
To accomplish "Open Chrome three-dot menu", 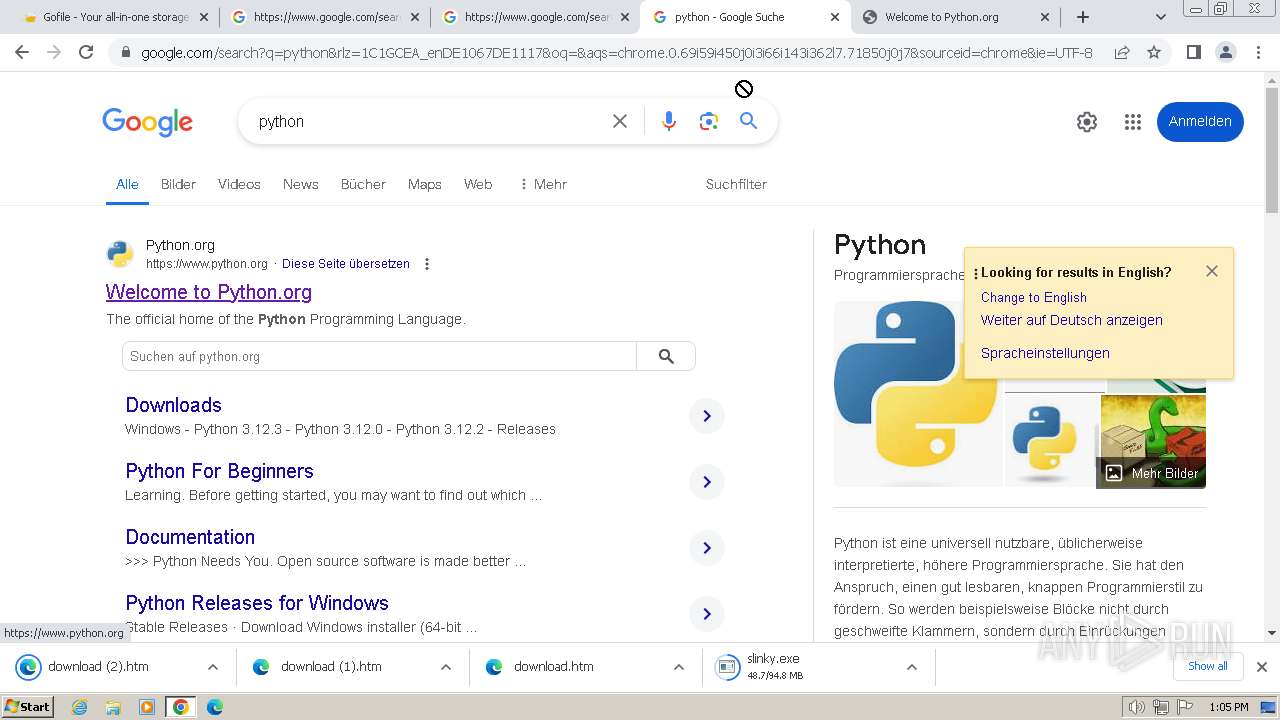I will click(1258, 52).
